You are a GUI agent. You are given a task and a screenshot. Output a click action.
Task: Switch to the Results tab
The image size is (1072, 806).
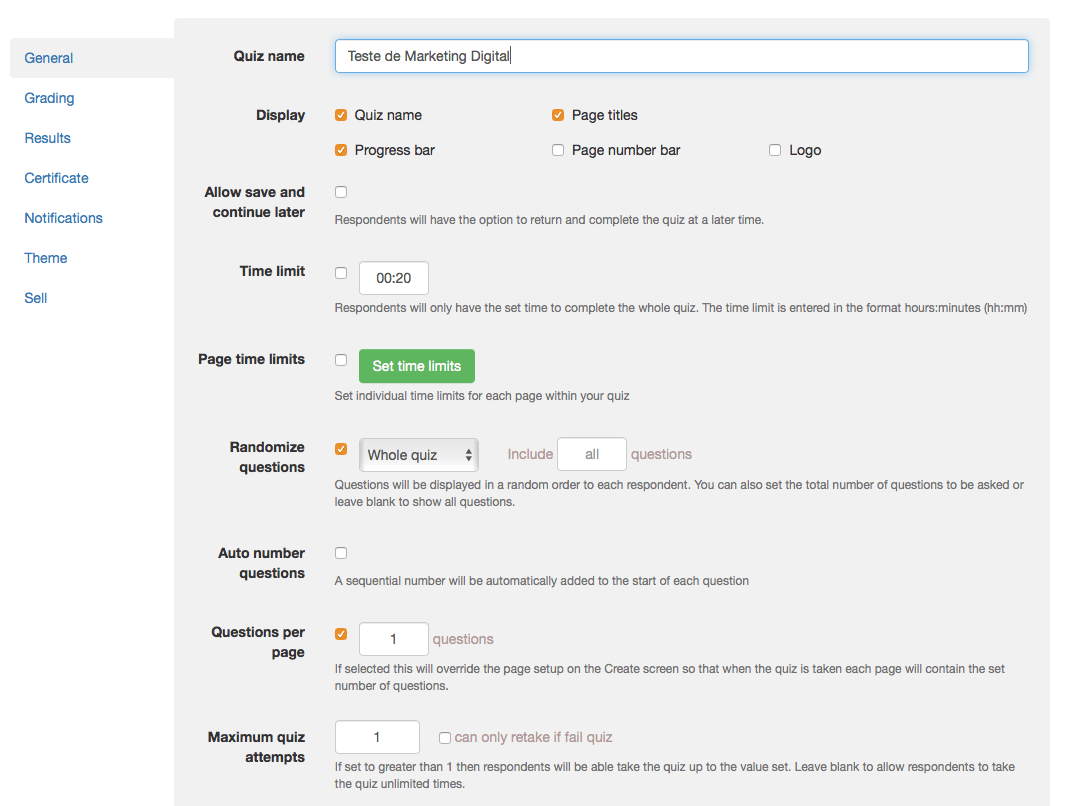click(47, 138)
